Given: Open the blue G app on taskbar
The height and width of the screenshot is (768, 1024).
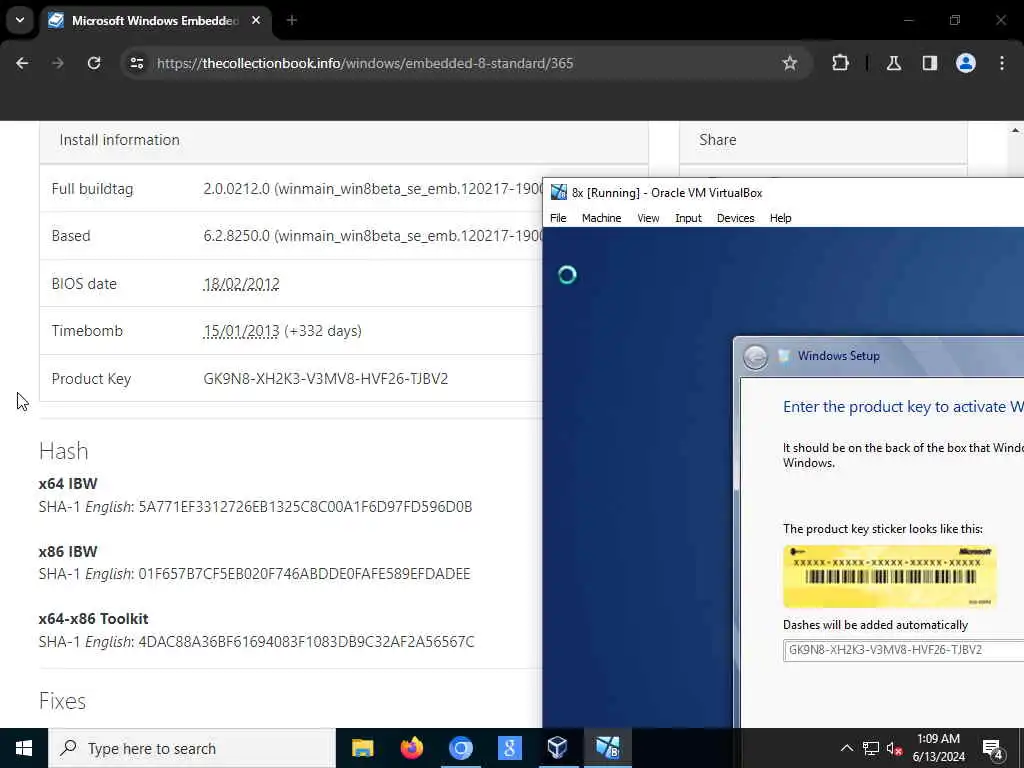Looking at the screenshot, I should [509, 748].
